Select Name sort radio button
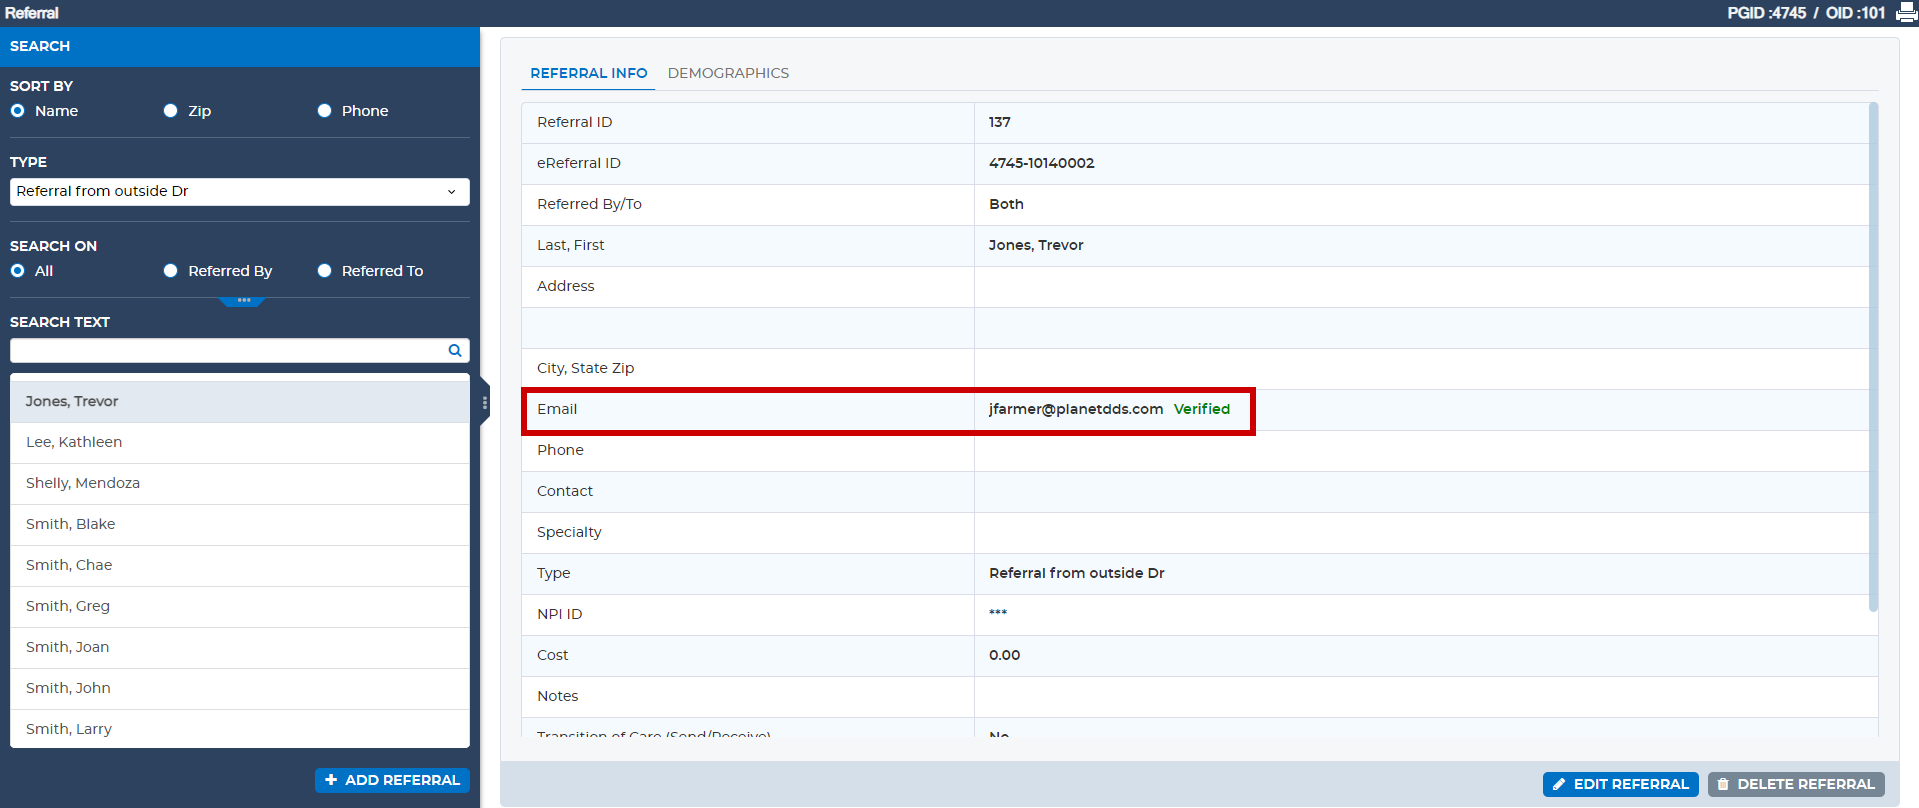The width and height of the screenshot is (1919, 808). (17, 111)
